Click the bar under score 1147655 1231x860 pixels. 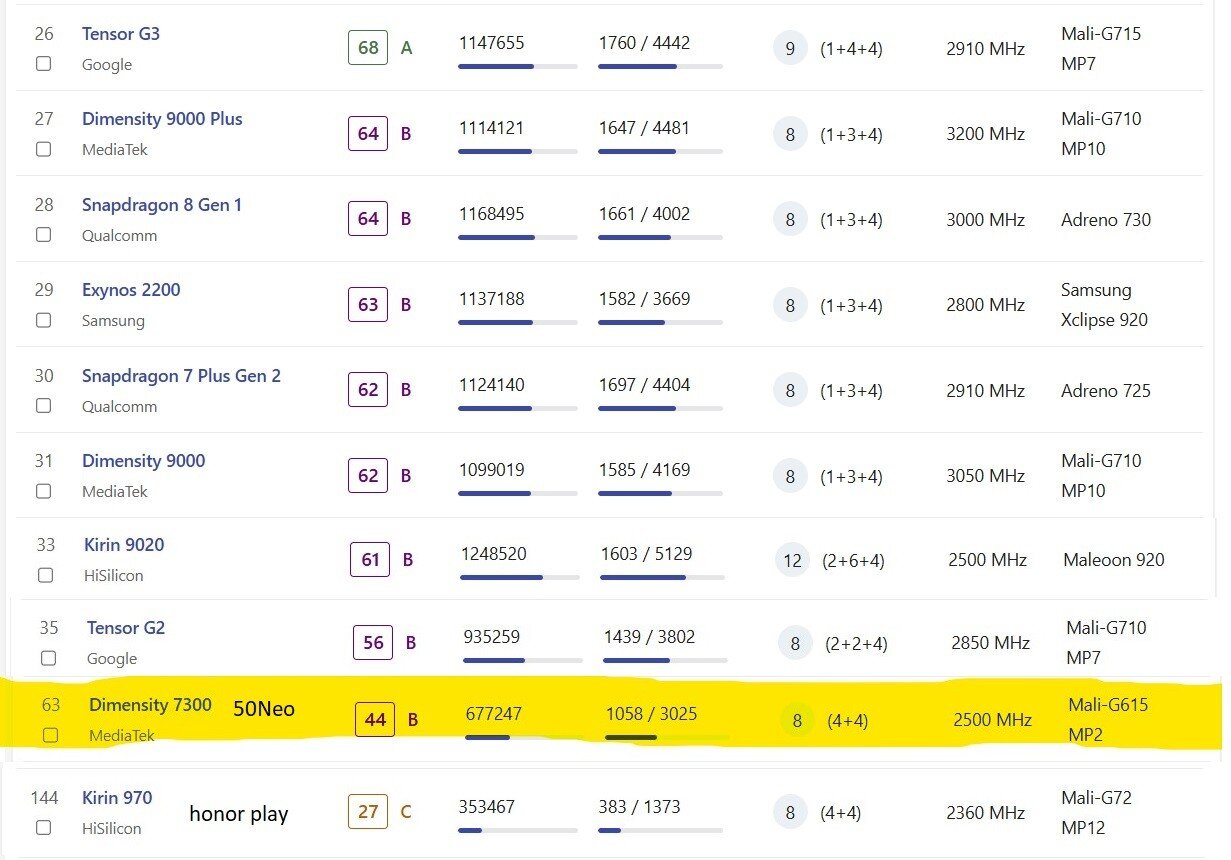pyautogui.click(x=518, y=66)
